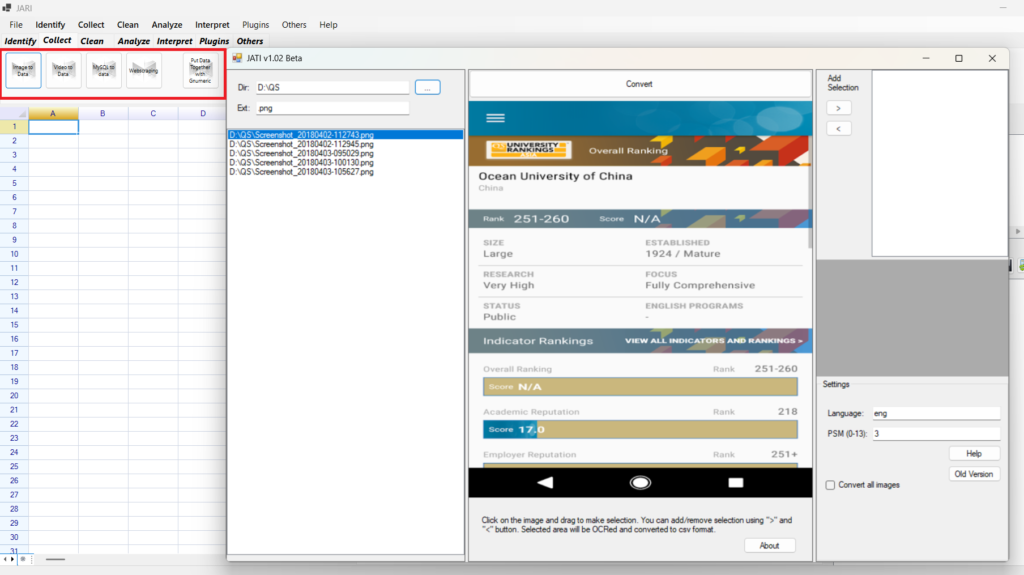
Task: Open the Analyze menu in menu bar
Action: (167, 25)
